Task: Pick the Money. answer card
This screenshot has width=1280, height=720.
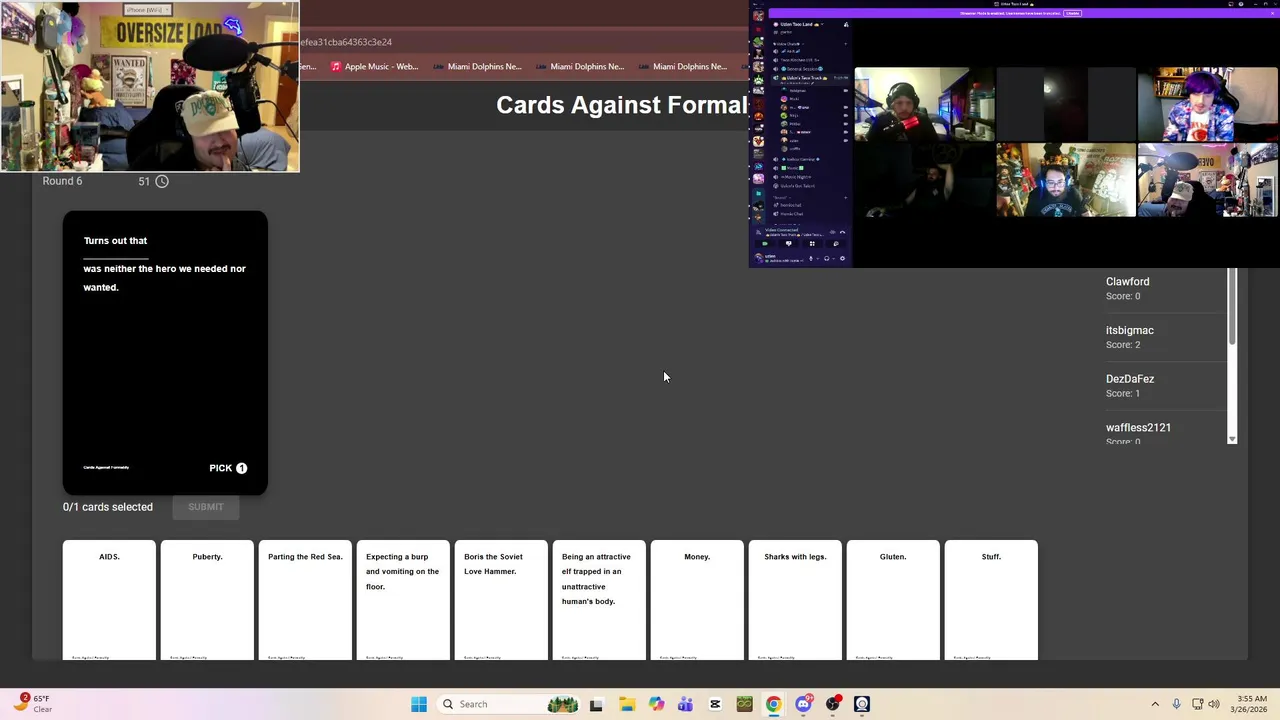Action: point(697,600)
